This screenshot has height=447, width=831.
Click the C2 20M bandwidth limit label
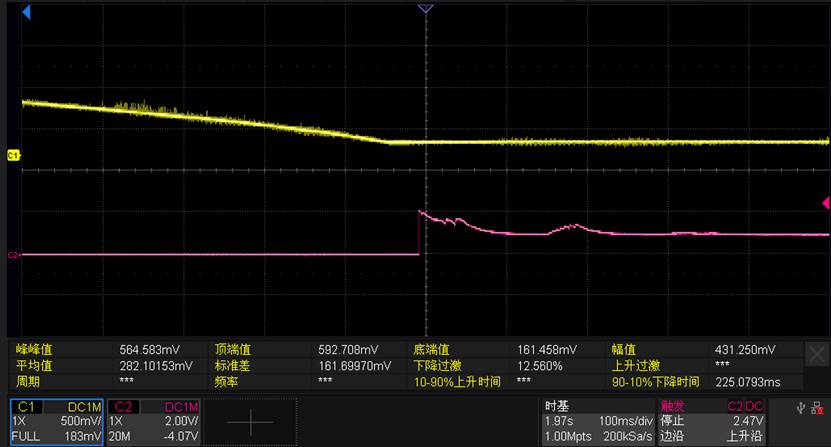(120, 436)
